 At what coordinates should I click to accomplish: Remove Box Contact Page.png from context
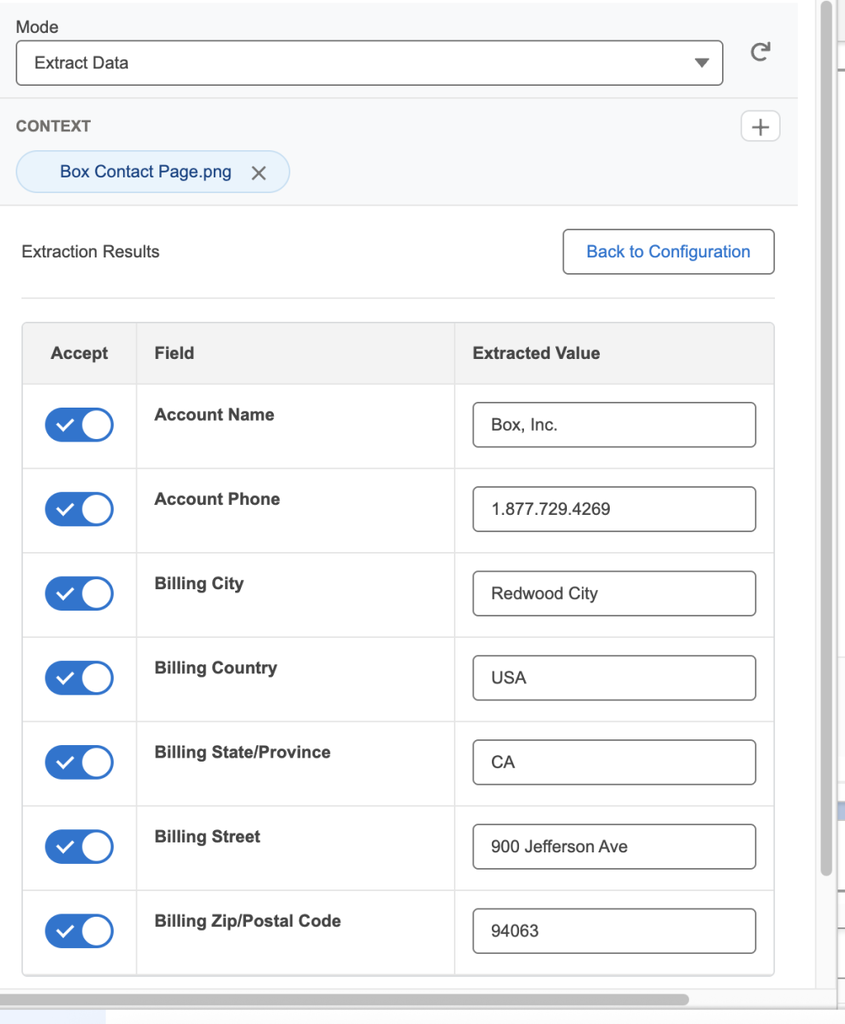tap(259, 173)
